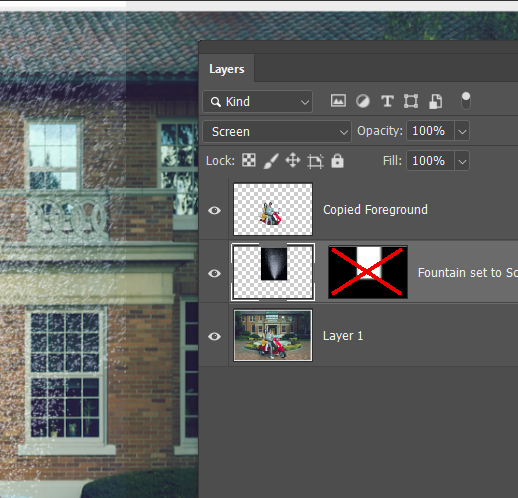Open the Kind filter dropdown

tap(258, 102)
